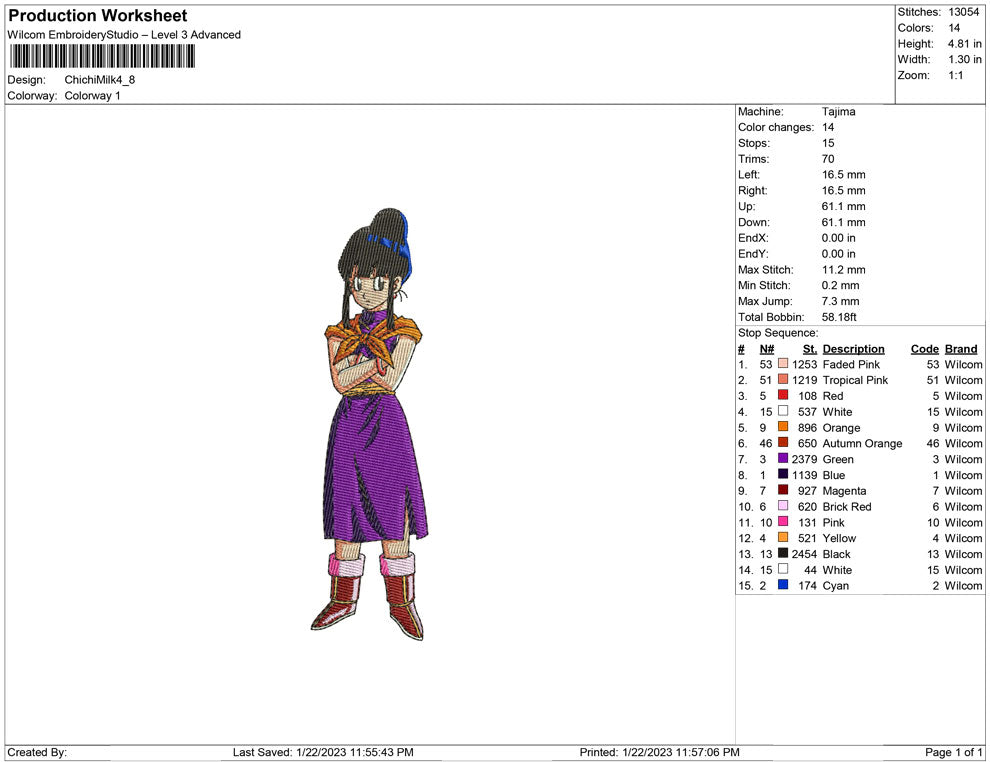
Task: Click the white swatch in row 14
Action: 783,569
